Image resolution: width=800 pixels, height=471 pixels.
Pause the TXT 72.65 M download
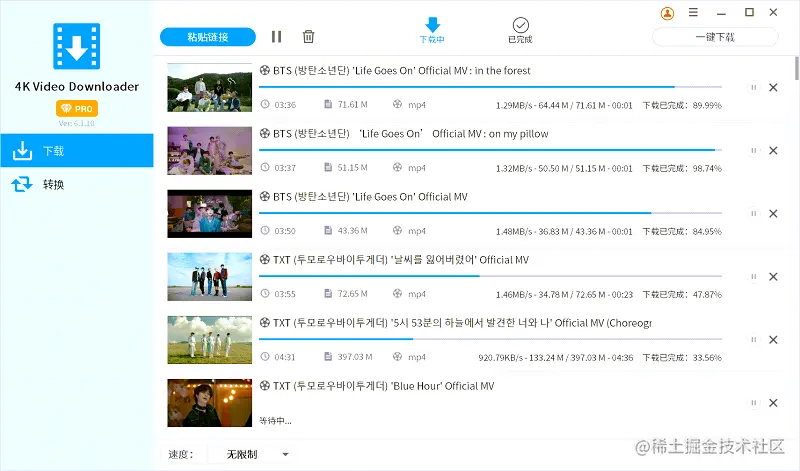(753, 277)
